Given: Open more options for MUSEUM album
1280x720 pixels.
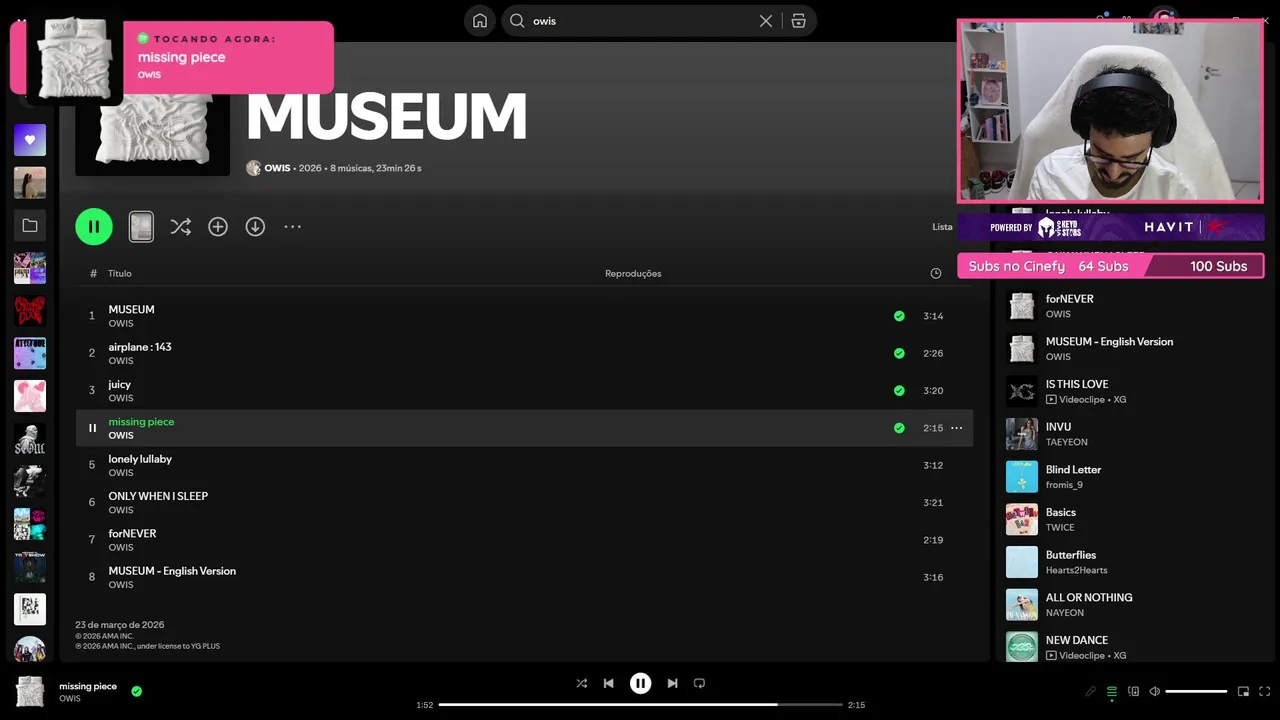Looking at the screenshot, I should (x=292, y=227).
